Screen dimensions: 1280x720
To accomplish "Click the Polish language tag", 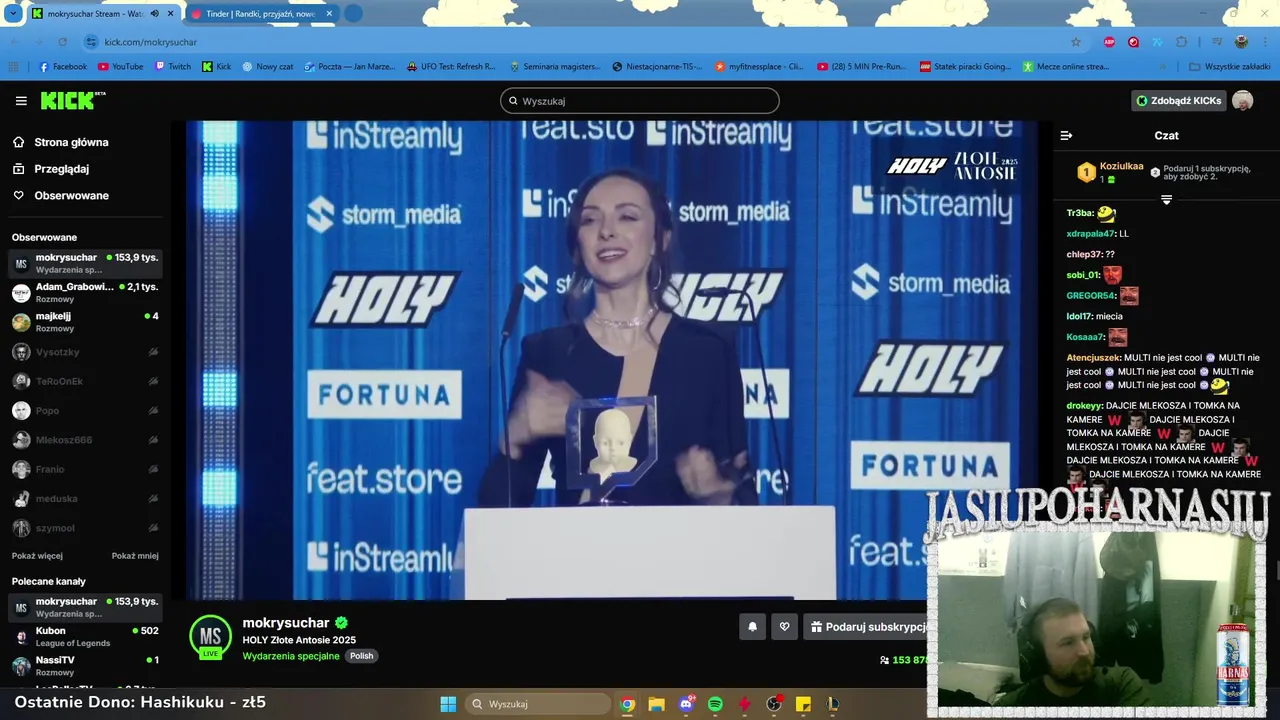I will pyautogui.click(x=361, y=656).
